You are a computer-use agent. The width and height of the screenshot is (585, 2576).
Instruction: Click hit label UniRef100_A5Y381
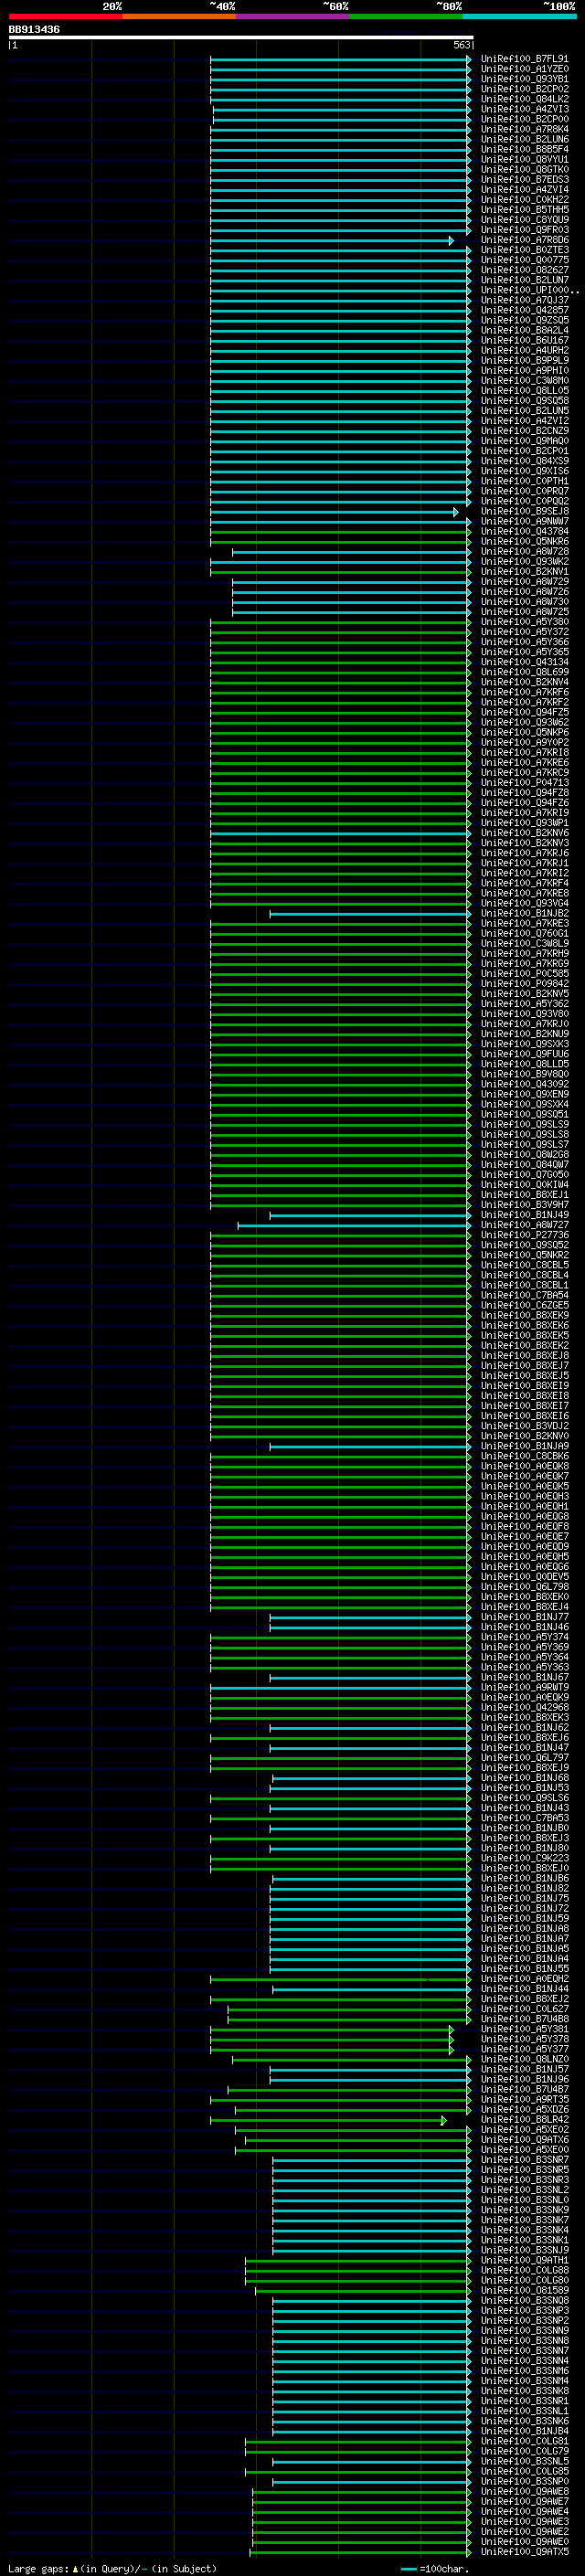coord(525,2029)
